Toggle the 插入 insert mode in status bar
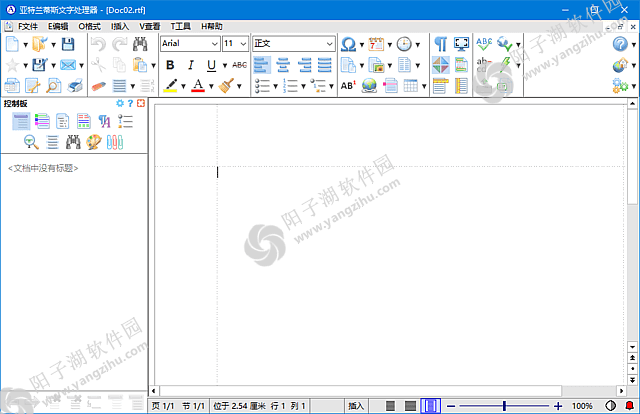Screen dimensions: 640x414 (x=356, y=405)
